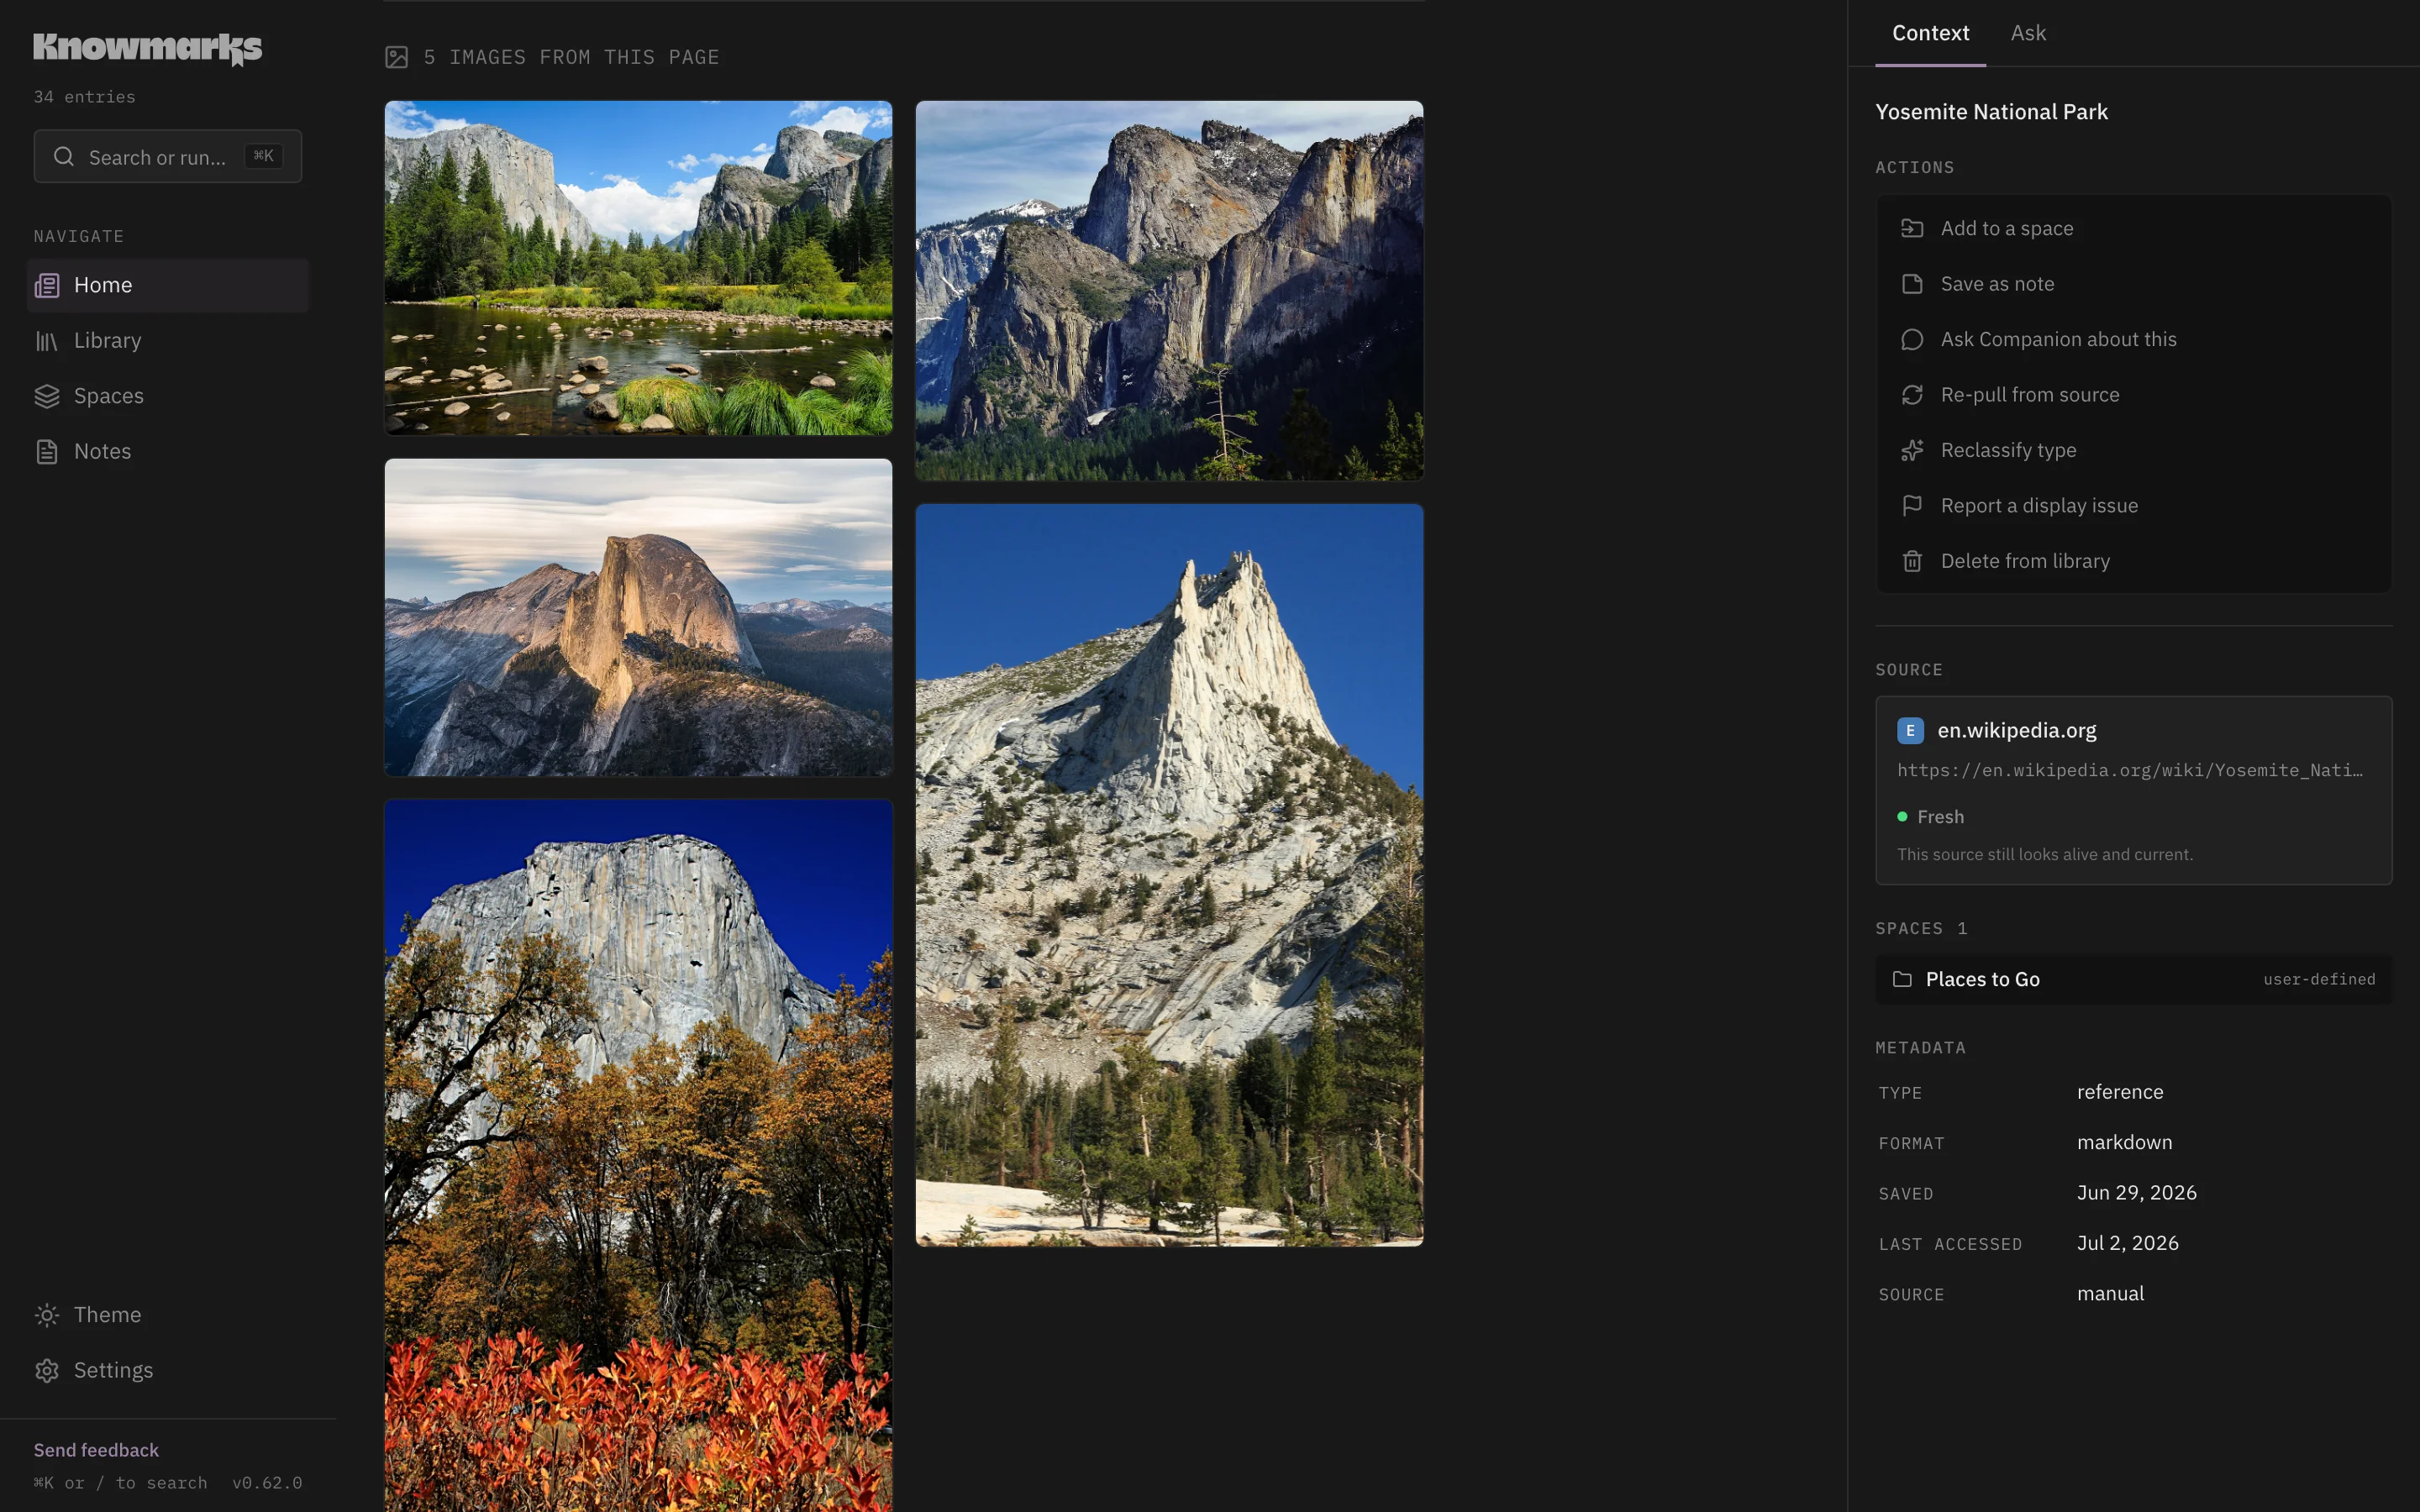Open the Send feedback link
The height and width of the screenshot is (1512, 2420).
(96, 1450)
